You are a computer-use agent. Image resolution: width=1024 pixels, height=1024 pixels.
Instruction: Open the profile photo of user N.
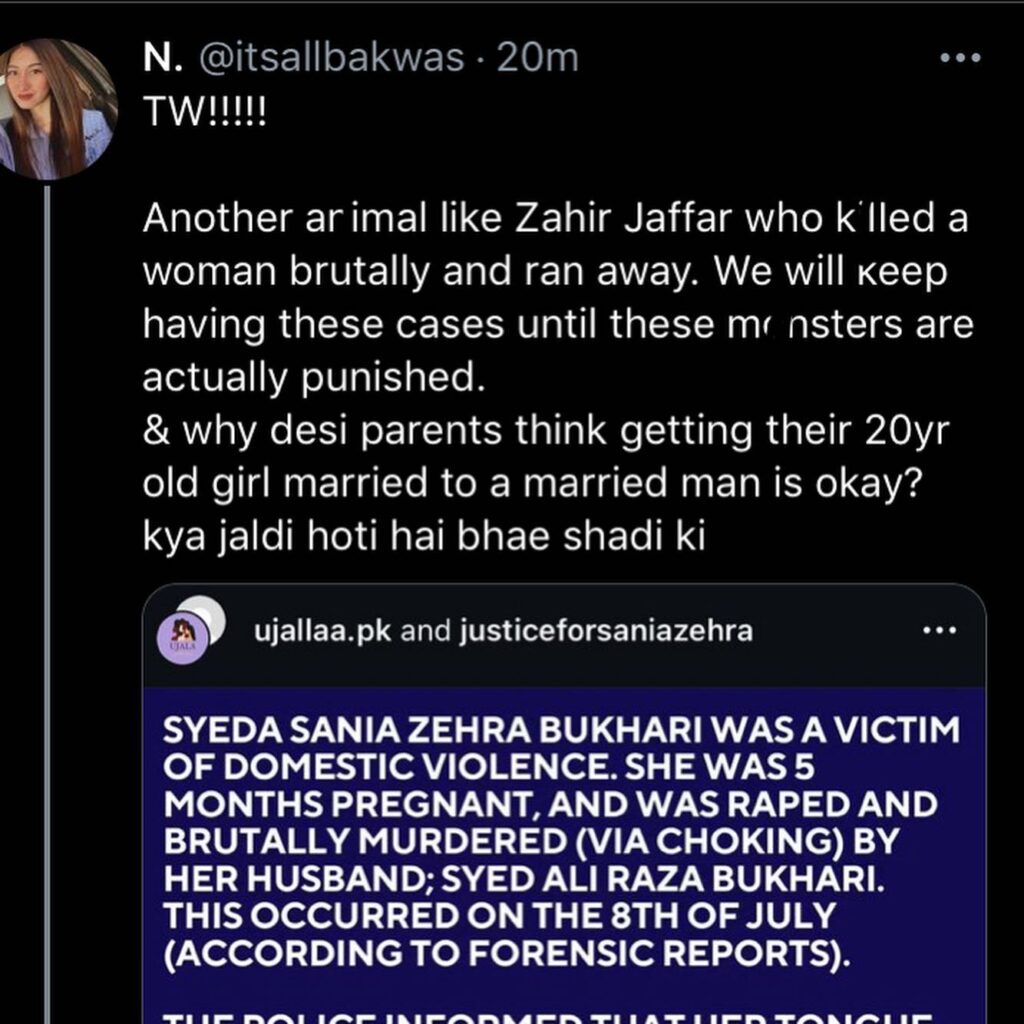coord(57,109)
